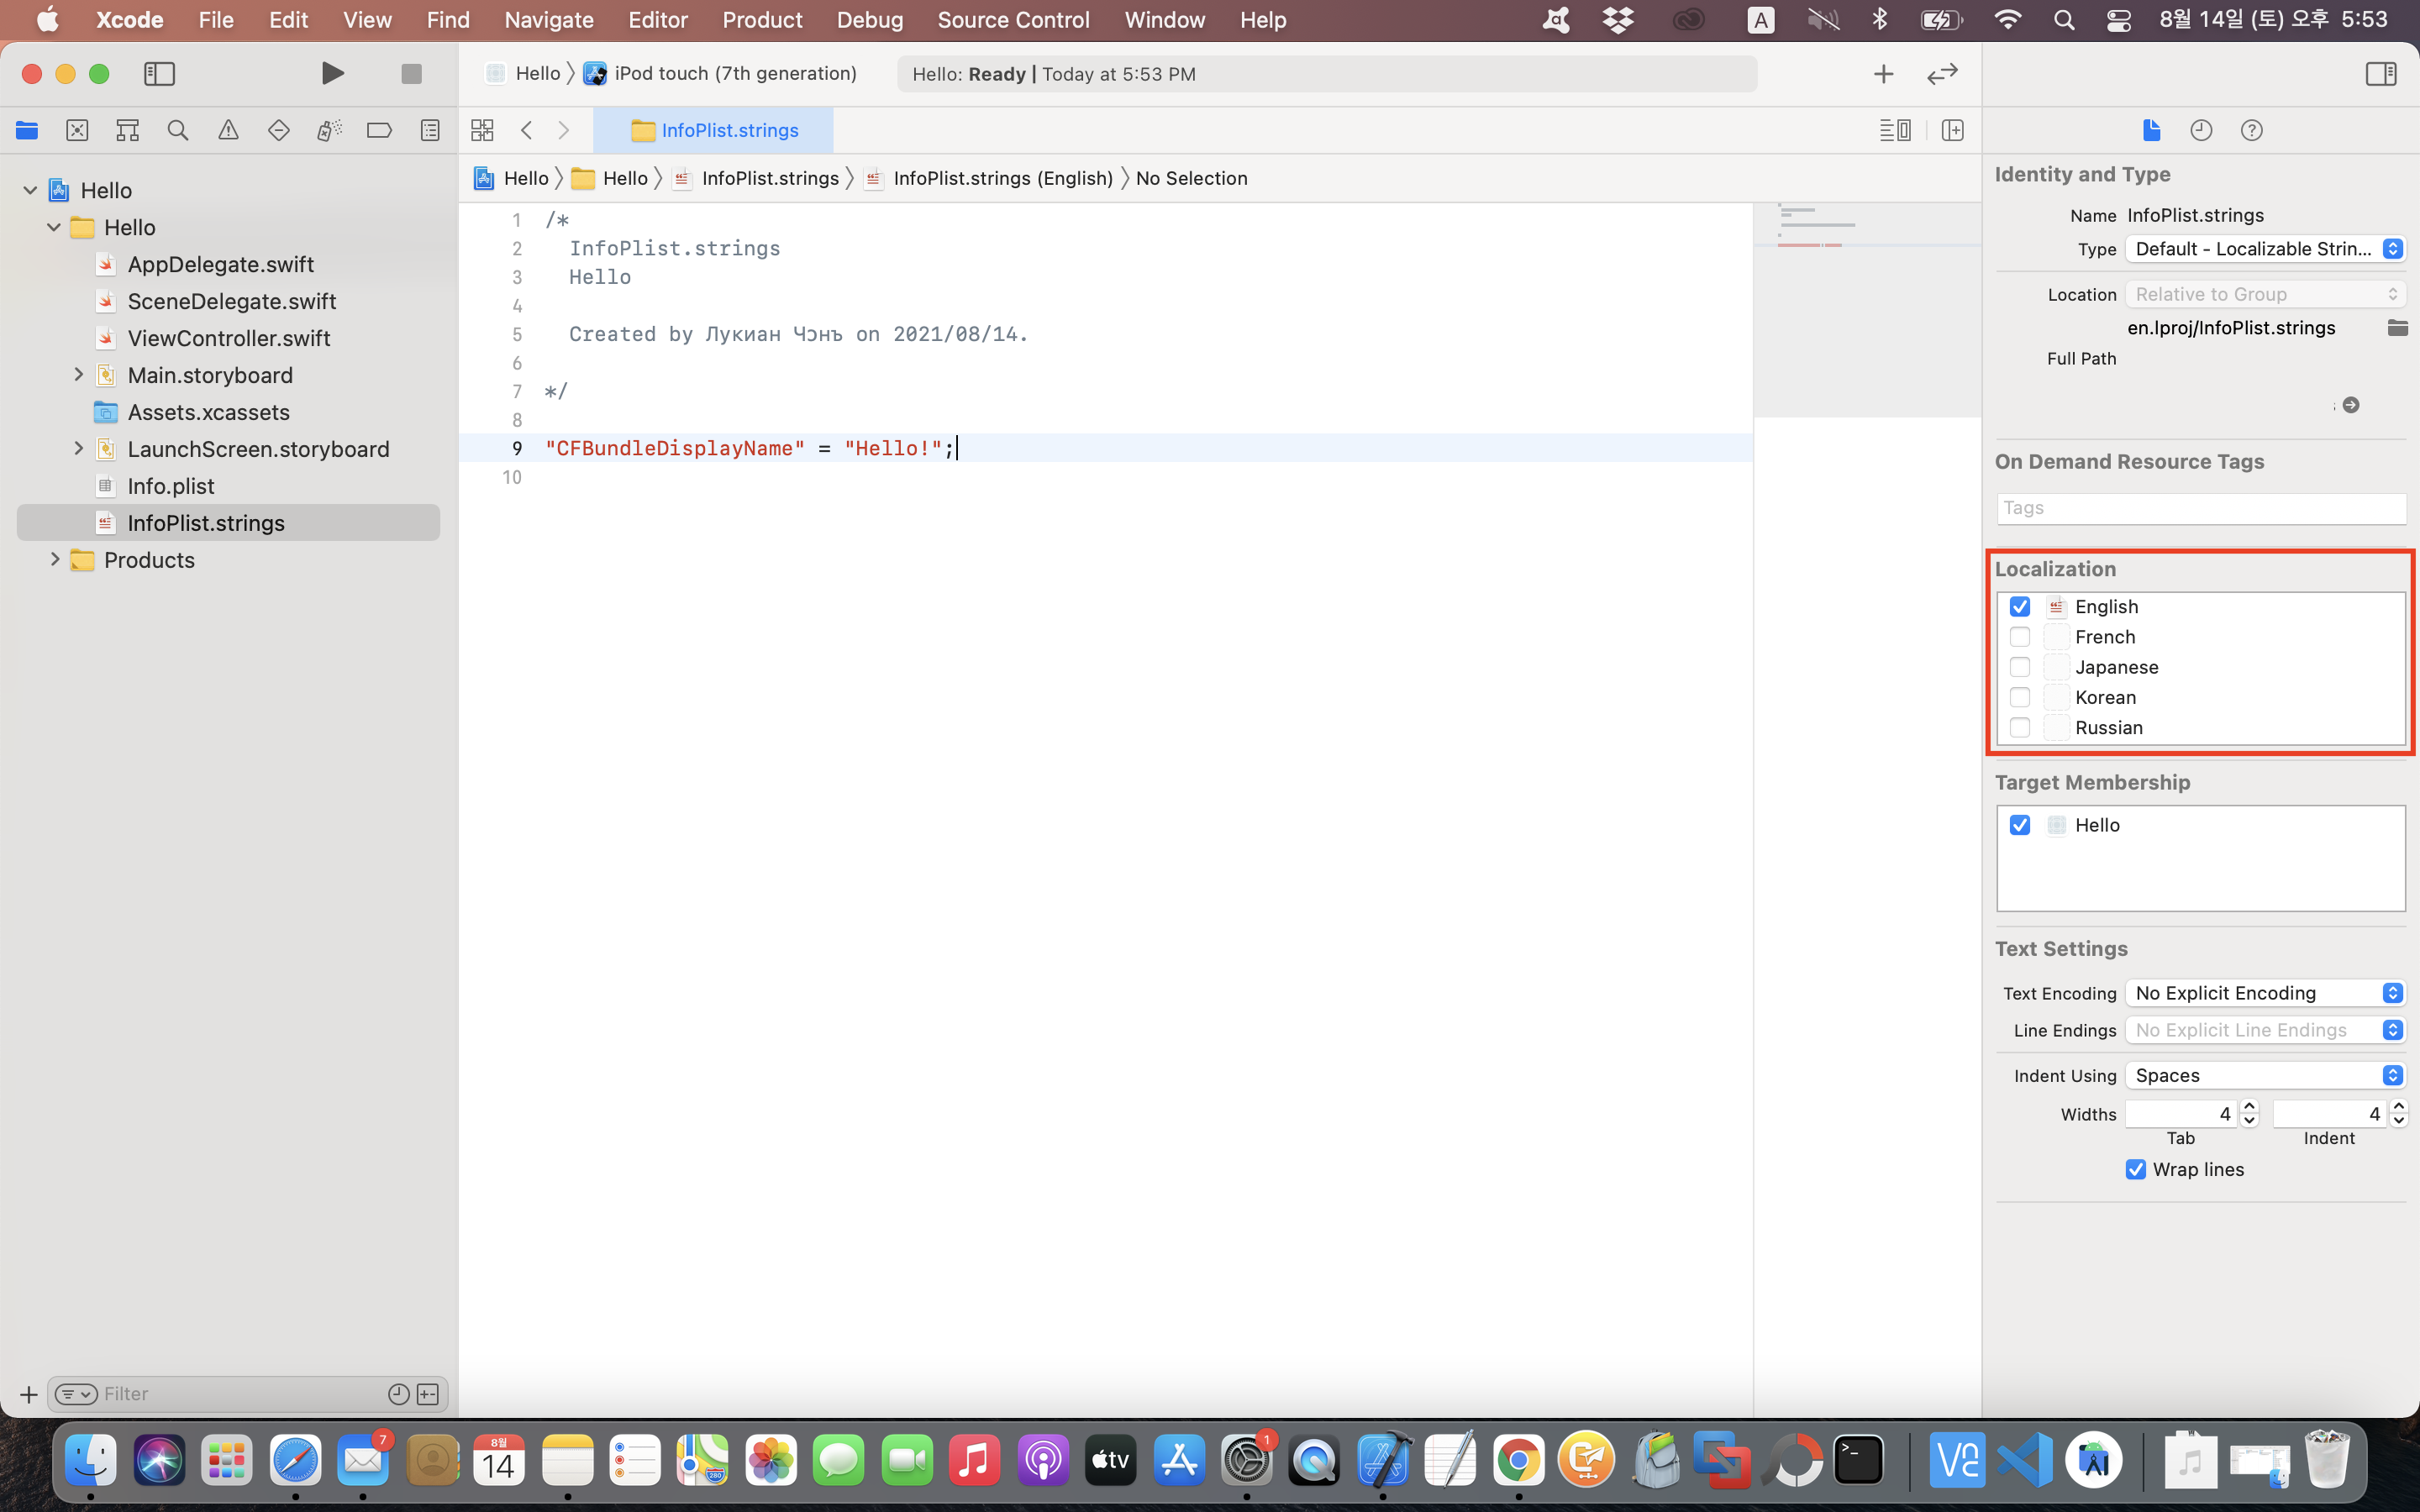Enable the Japanese localization checkbox
The height and width of the screenshot is (1512, 2420).
coord(2019,667)
